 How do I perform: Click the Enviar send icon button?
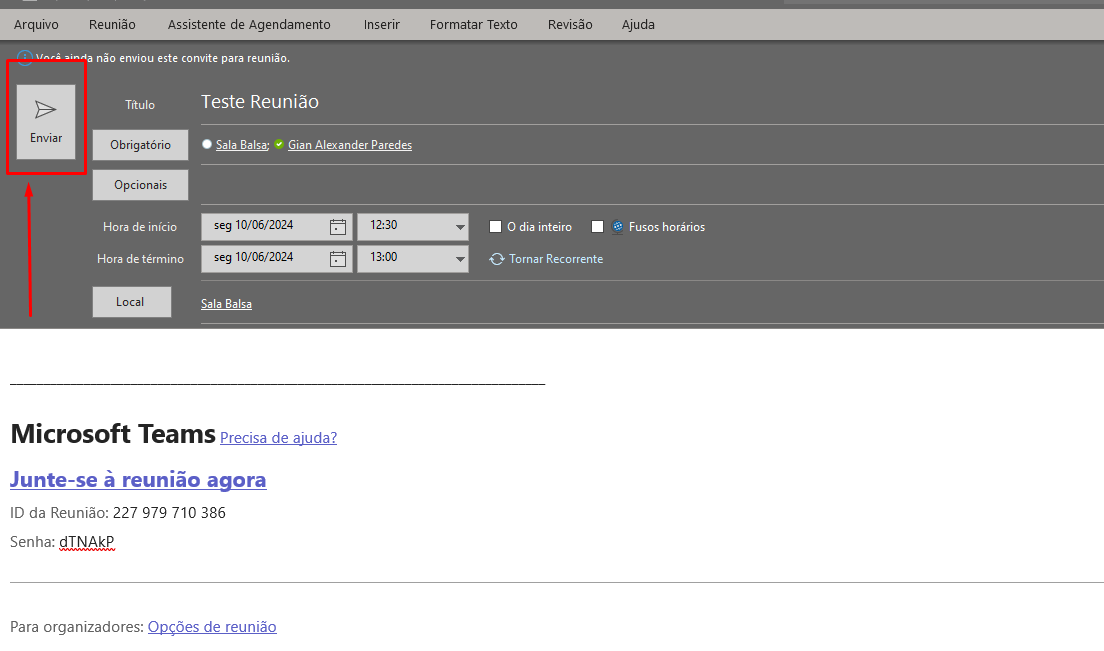(46, 121)
